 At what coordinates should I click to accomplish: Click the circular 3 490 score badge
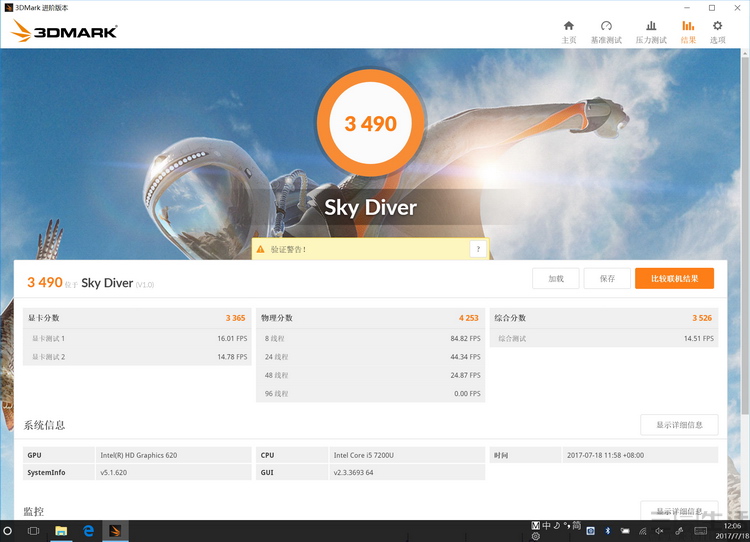(x=371, y=123)
